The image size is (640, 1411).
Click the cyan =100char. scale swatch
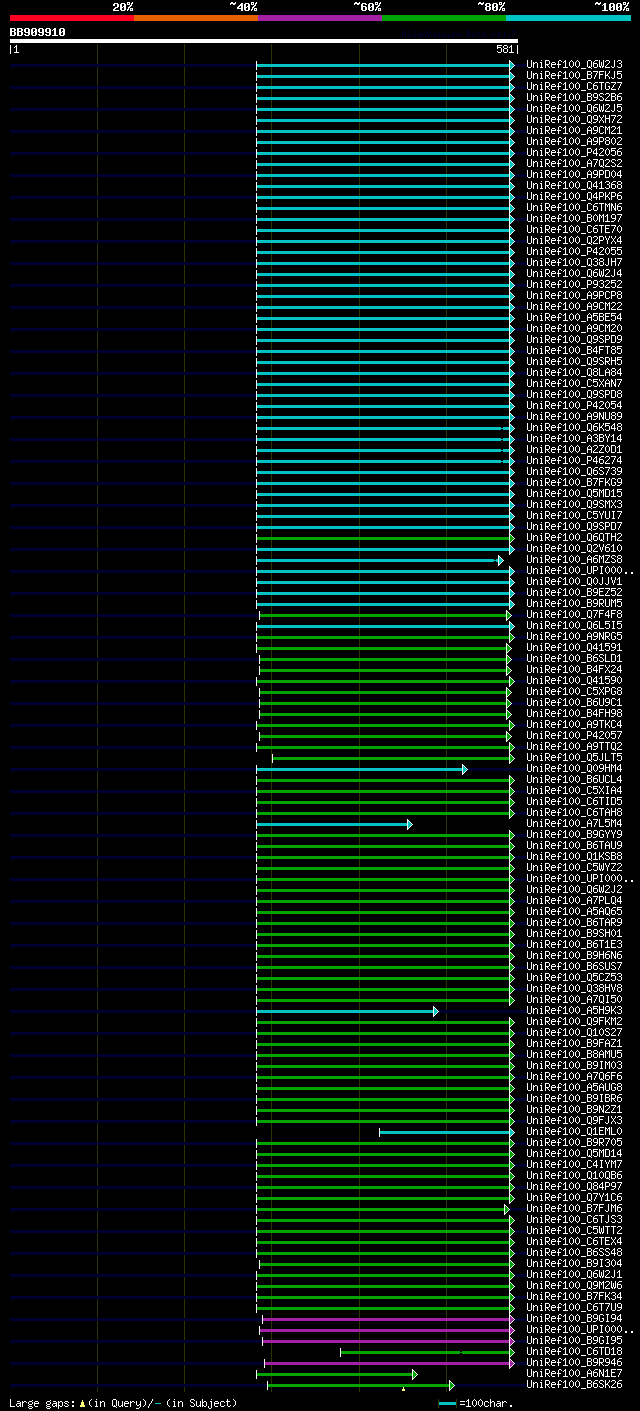(447, 1404)
